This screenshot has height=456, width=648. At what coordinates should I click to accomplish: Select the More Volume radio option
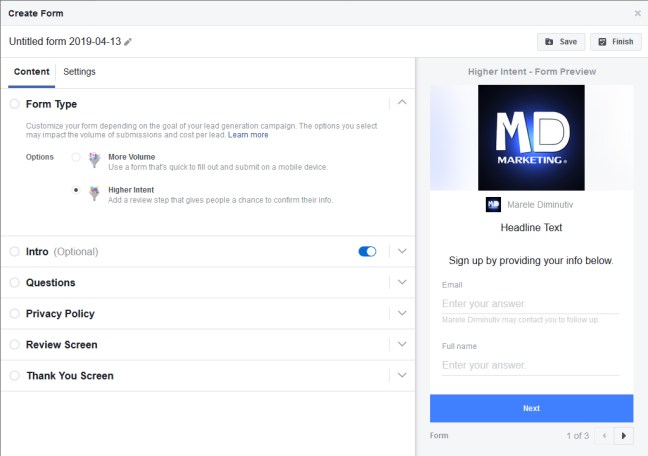[76, 157]
